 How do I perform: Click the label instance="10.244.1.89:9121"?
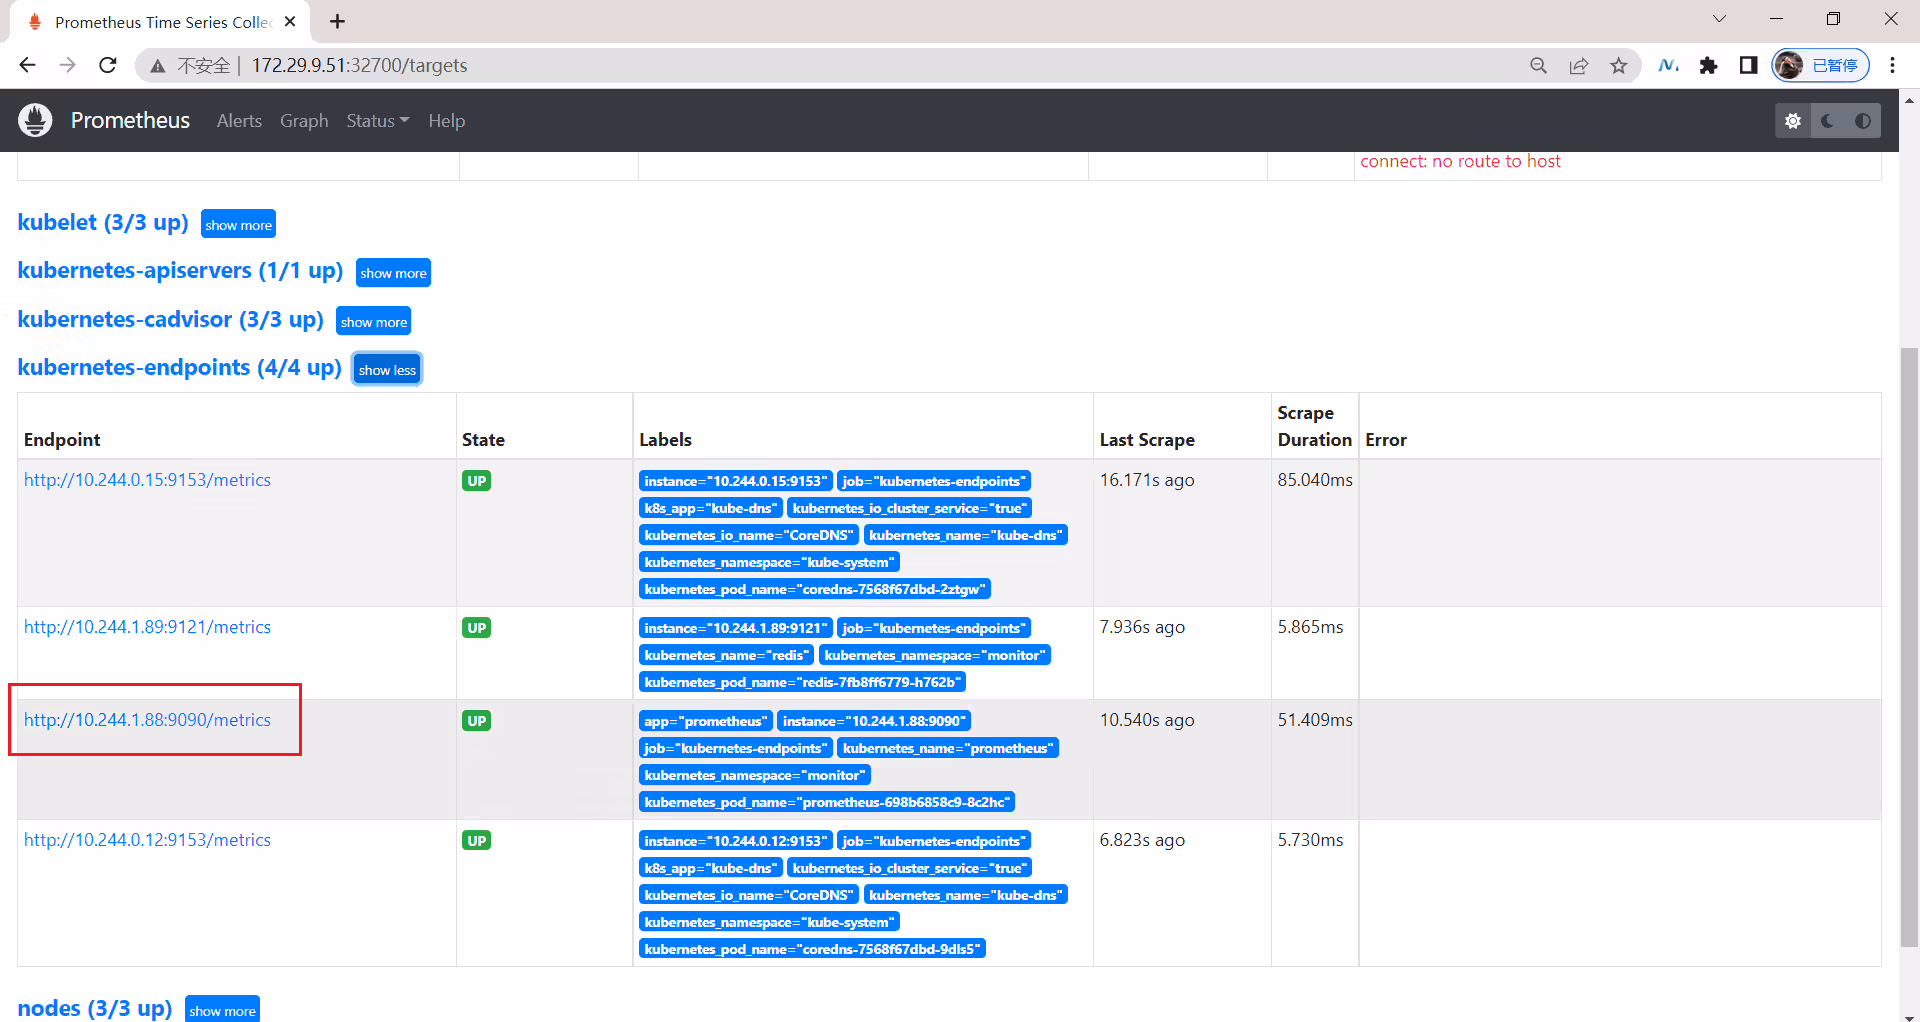(x=735, y=628)
